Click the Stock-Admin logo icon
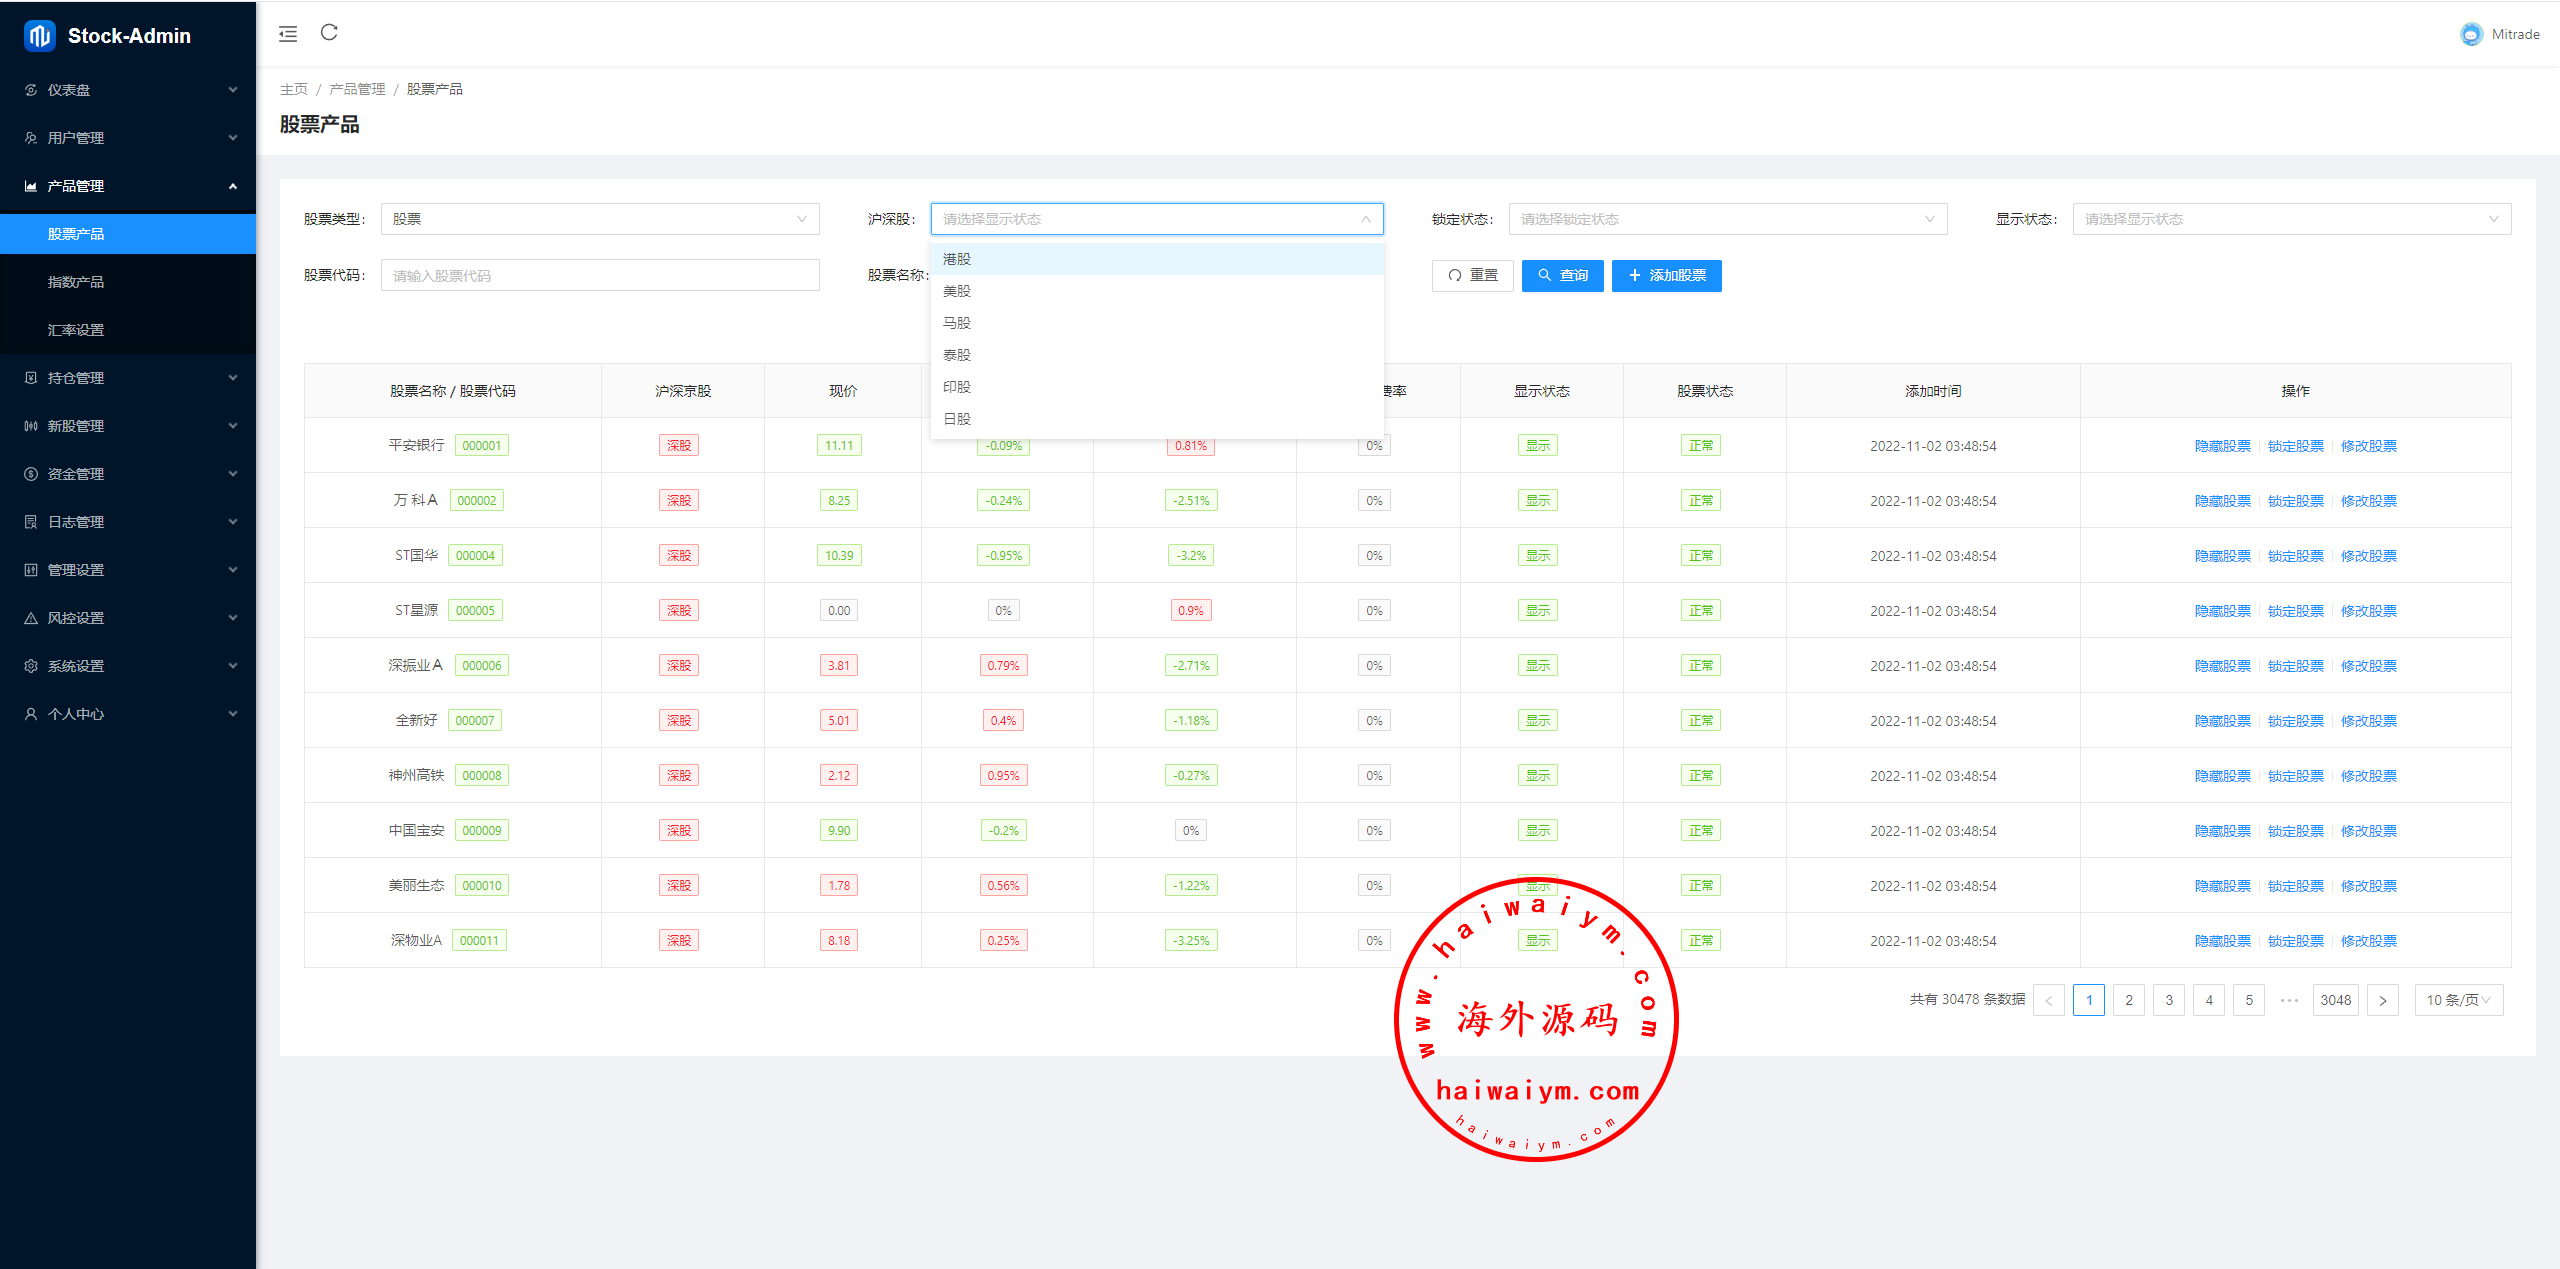The height and width of the screenshot is (1269, 2560). coord(40,36)
